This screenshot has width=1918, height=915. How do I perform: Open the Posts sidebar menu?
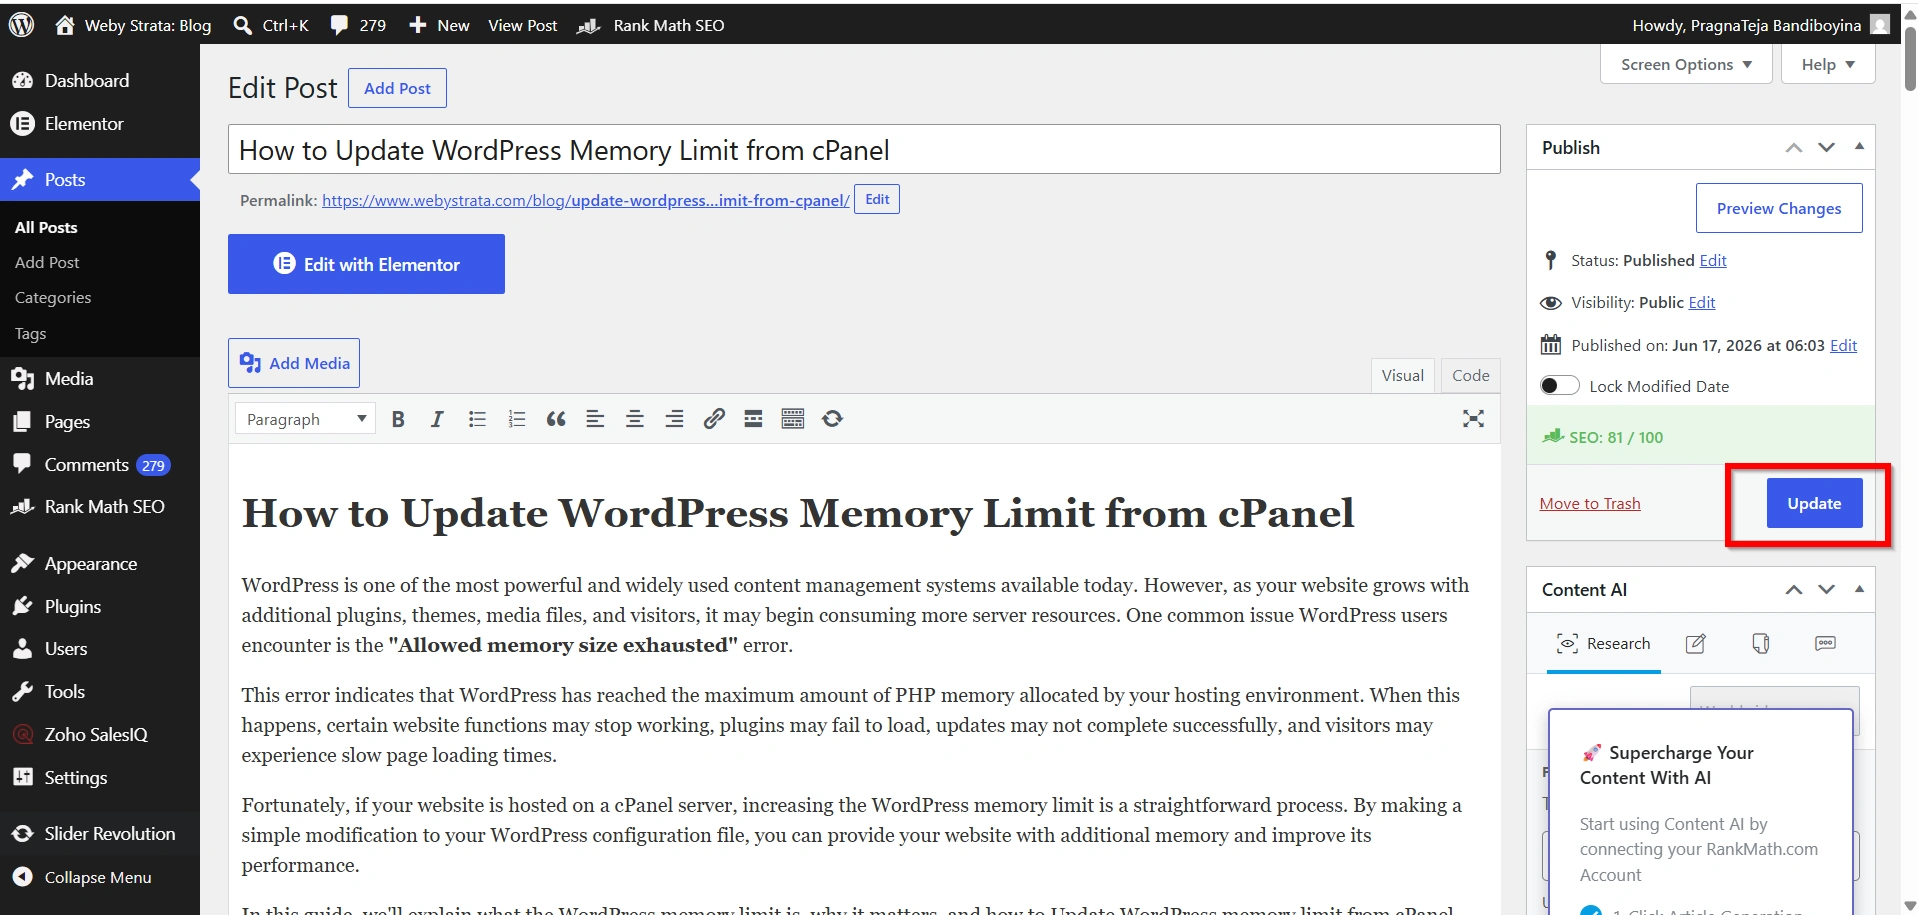100,180
